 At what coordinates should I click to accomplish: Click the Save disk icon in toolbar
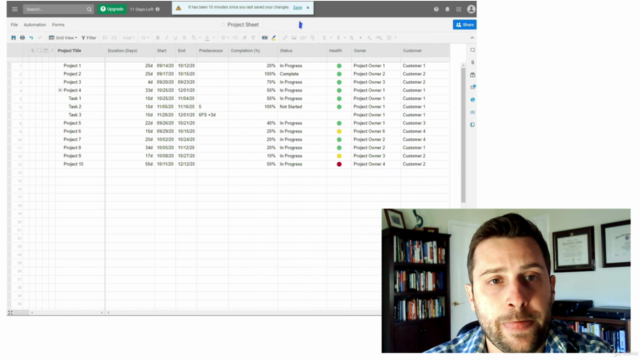point(13,38)
